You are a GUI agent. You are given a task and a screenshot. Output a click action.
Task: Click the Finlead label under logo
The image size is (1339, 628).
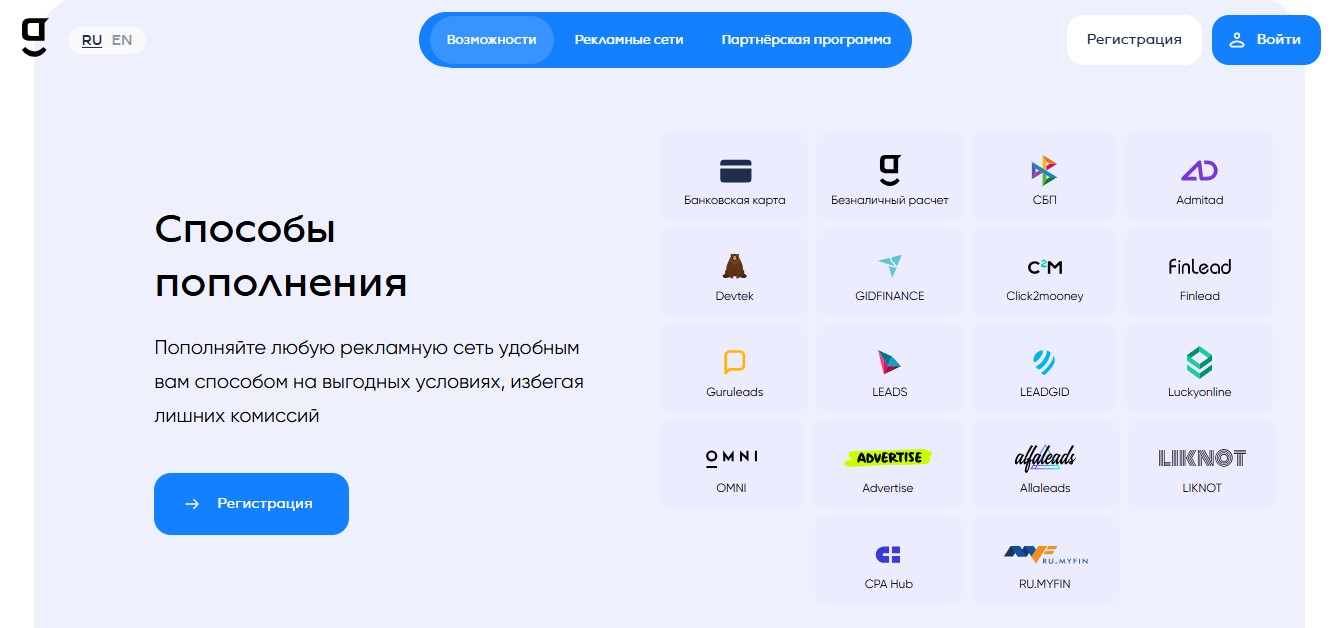point(1199,296)
